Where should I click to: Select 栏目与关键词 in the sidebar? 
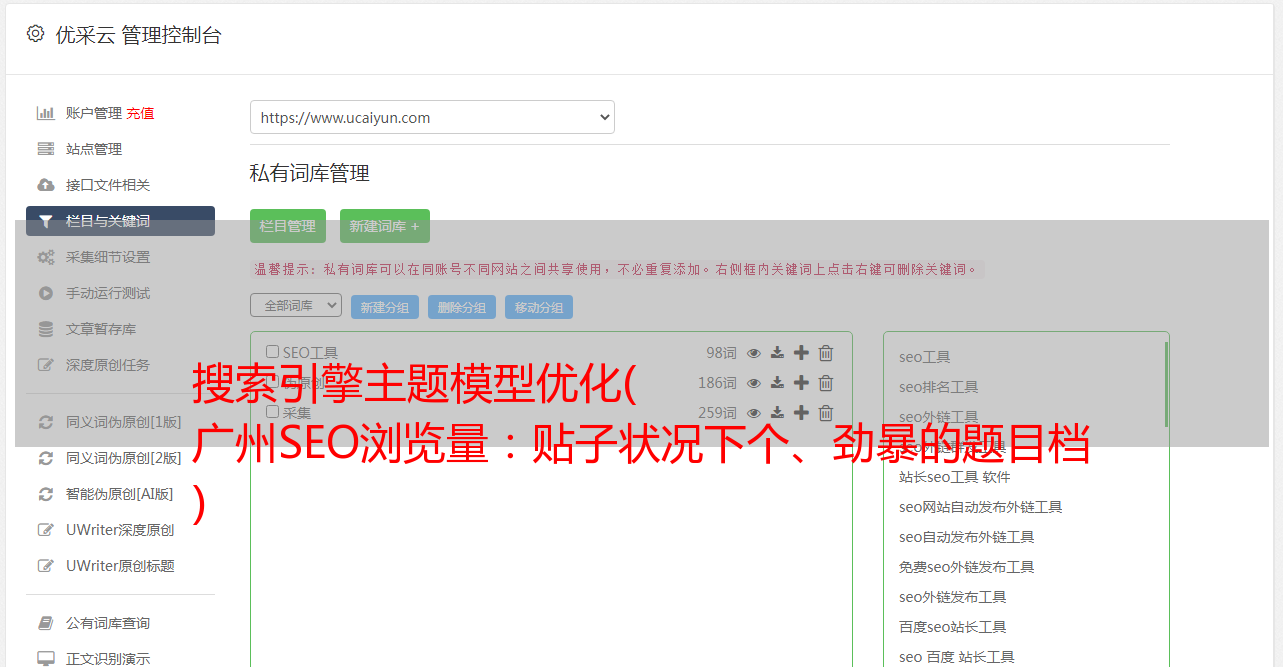[120, 221]
